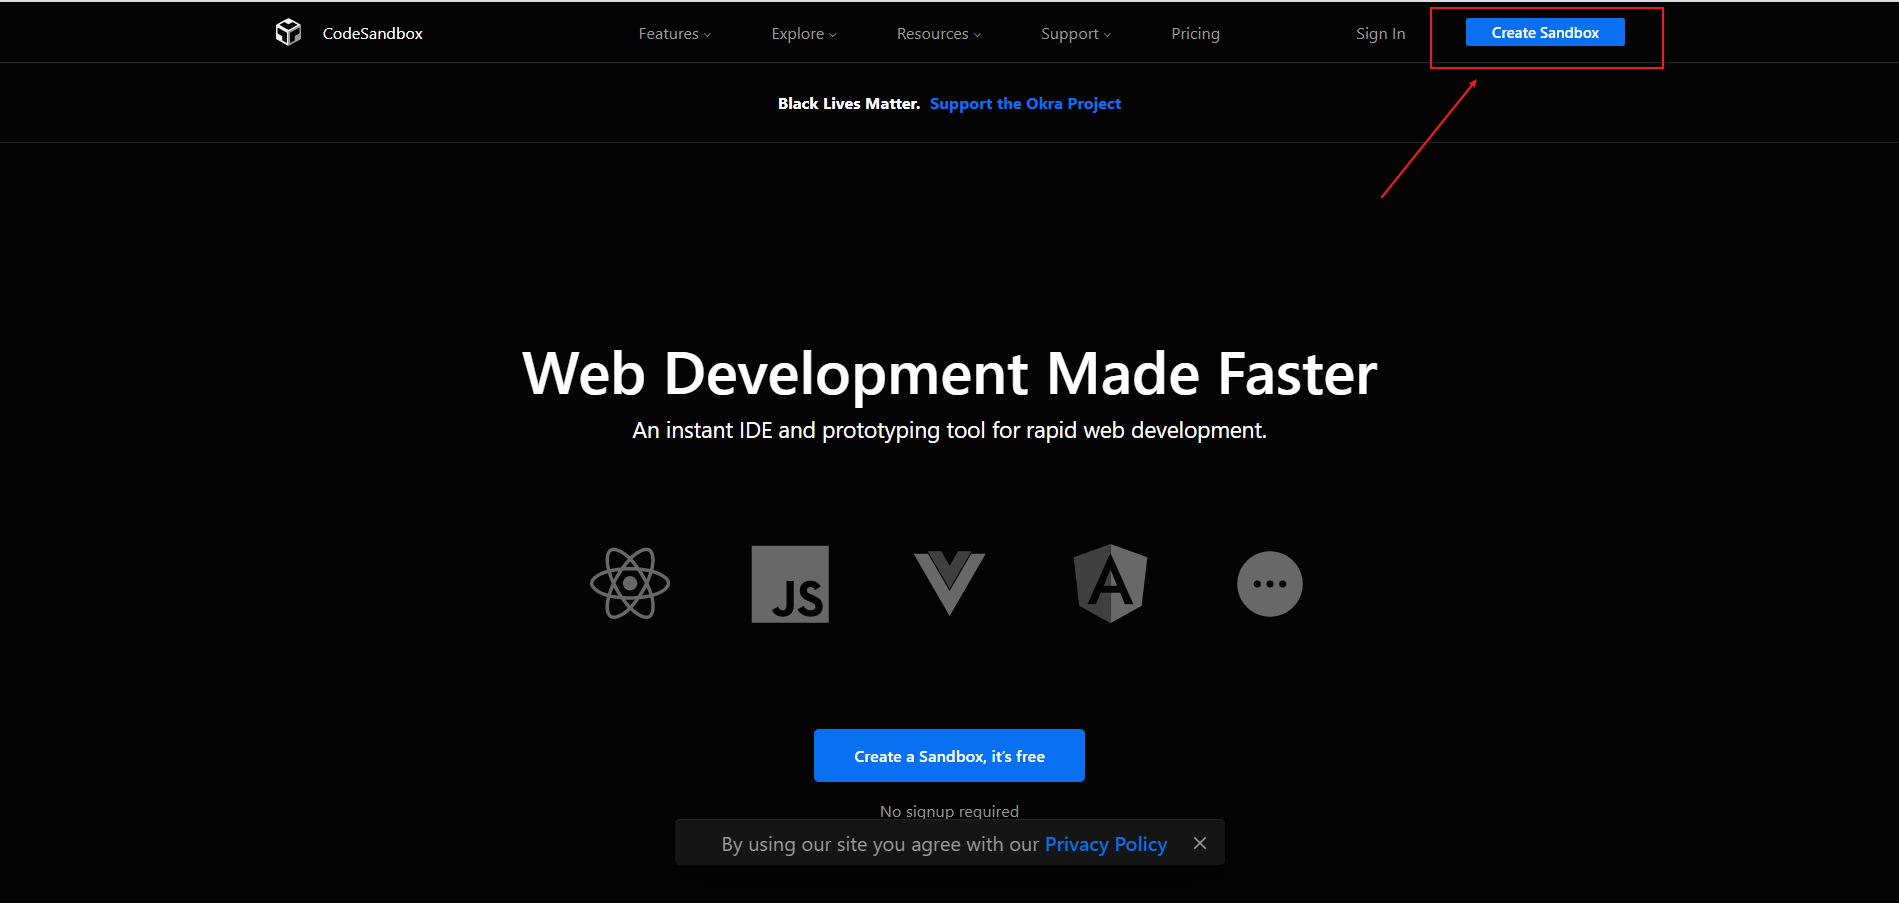The image size is (1899, 903).
Task: Dismiss the privacy policy notice
Action: (x=1200, y=844)
